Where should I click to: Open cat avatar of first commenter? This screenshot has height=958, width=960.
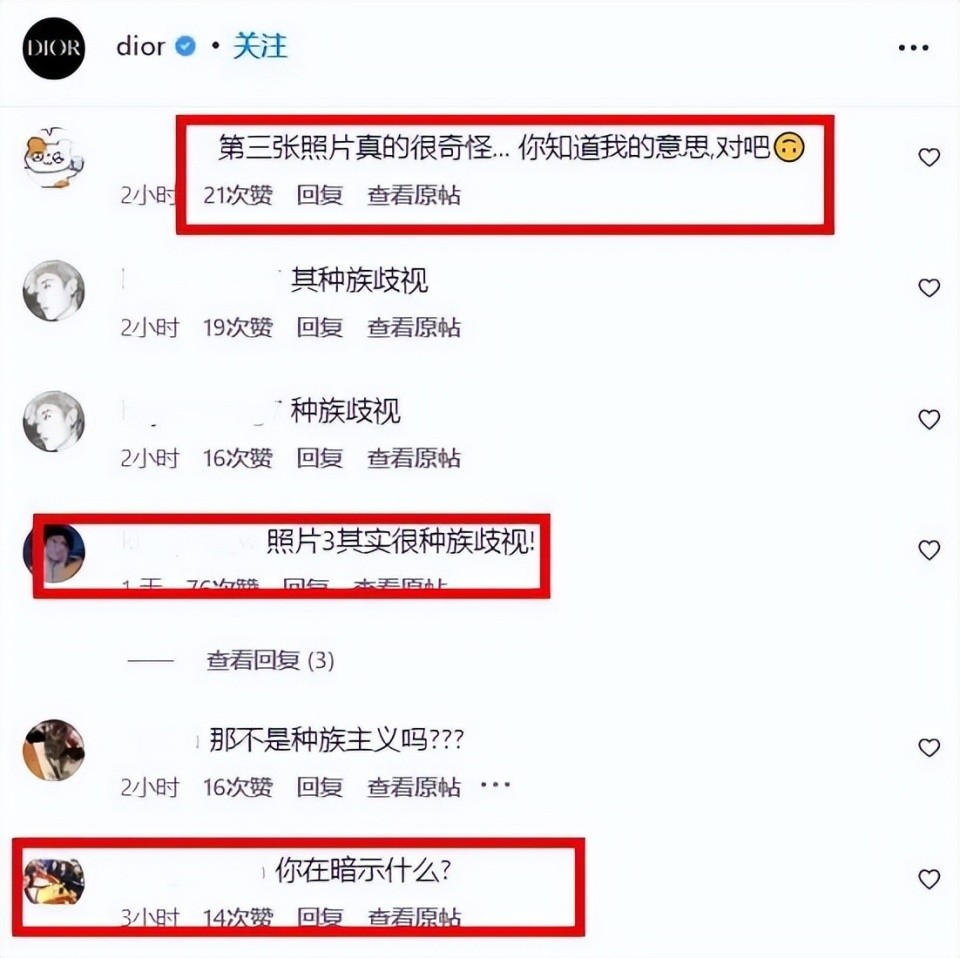(x=54, y=157)
